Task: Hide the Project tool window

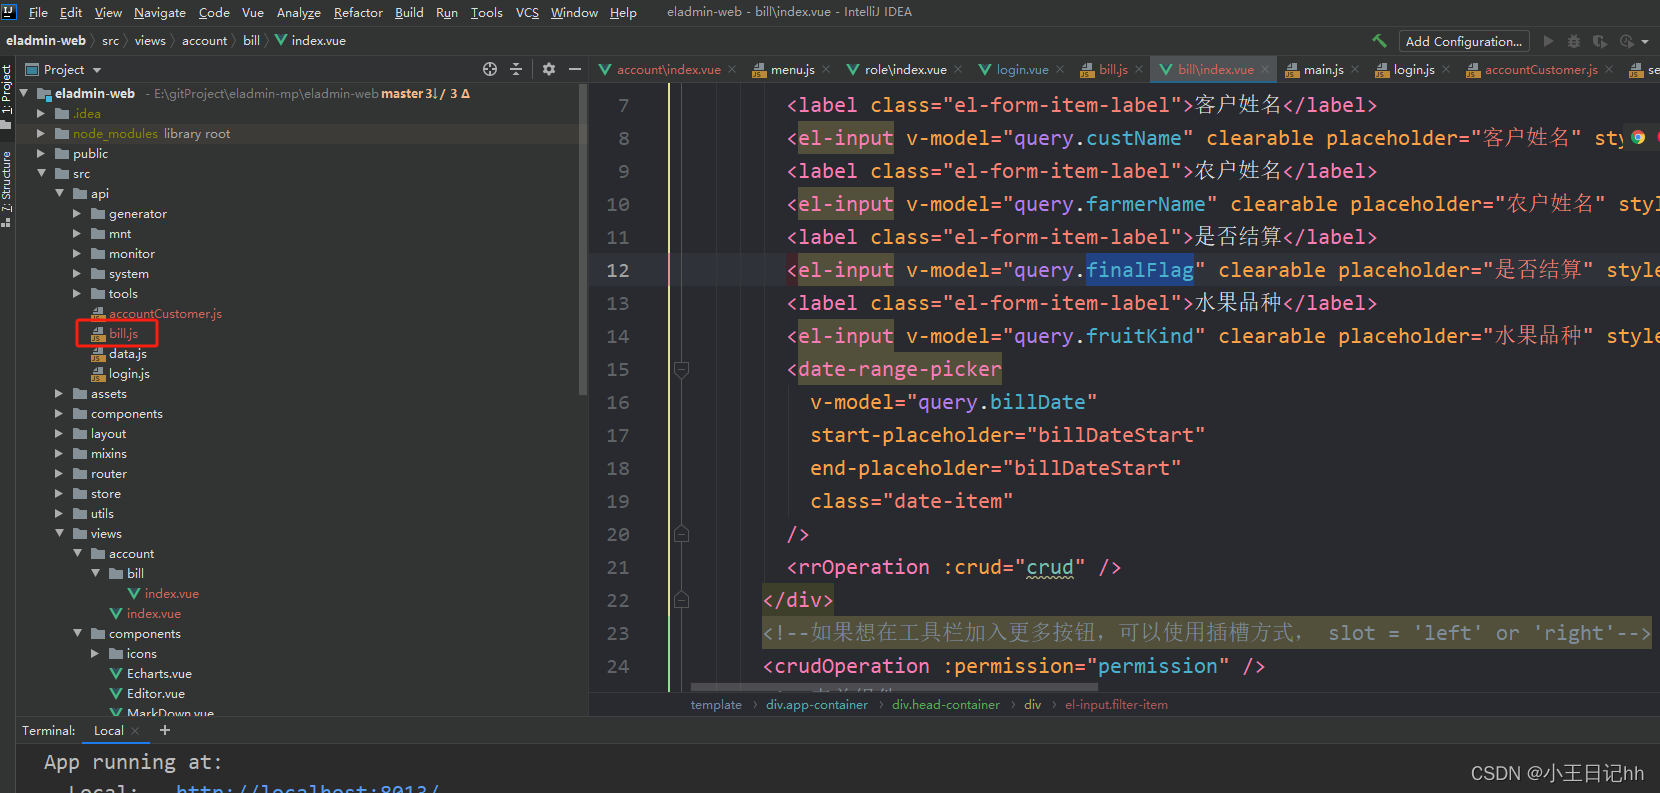Action: tap(575, 69)
